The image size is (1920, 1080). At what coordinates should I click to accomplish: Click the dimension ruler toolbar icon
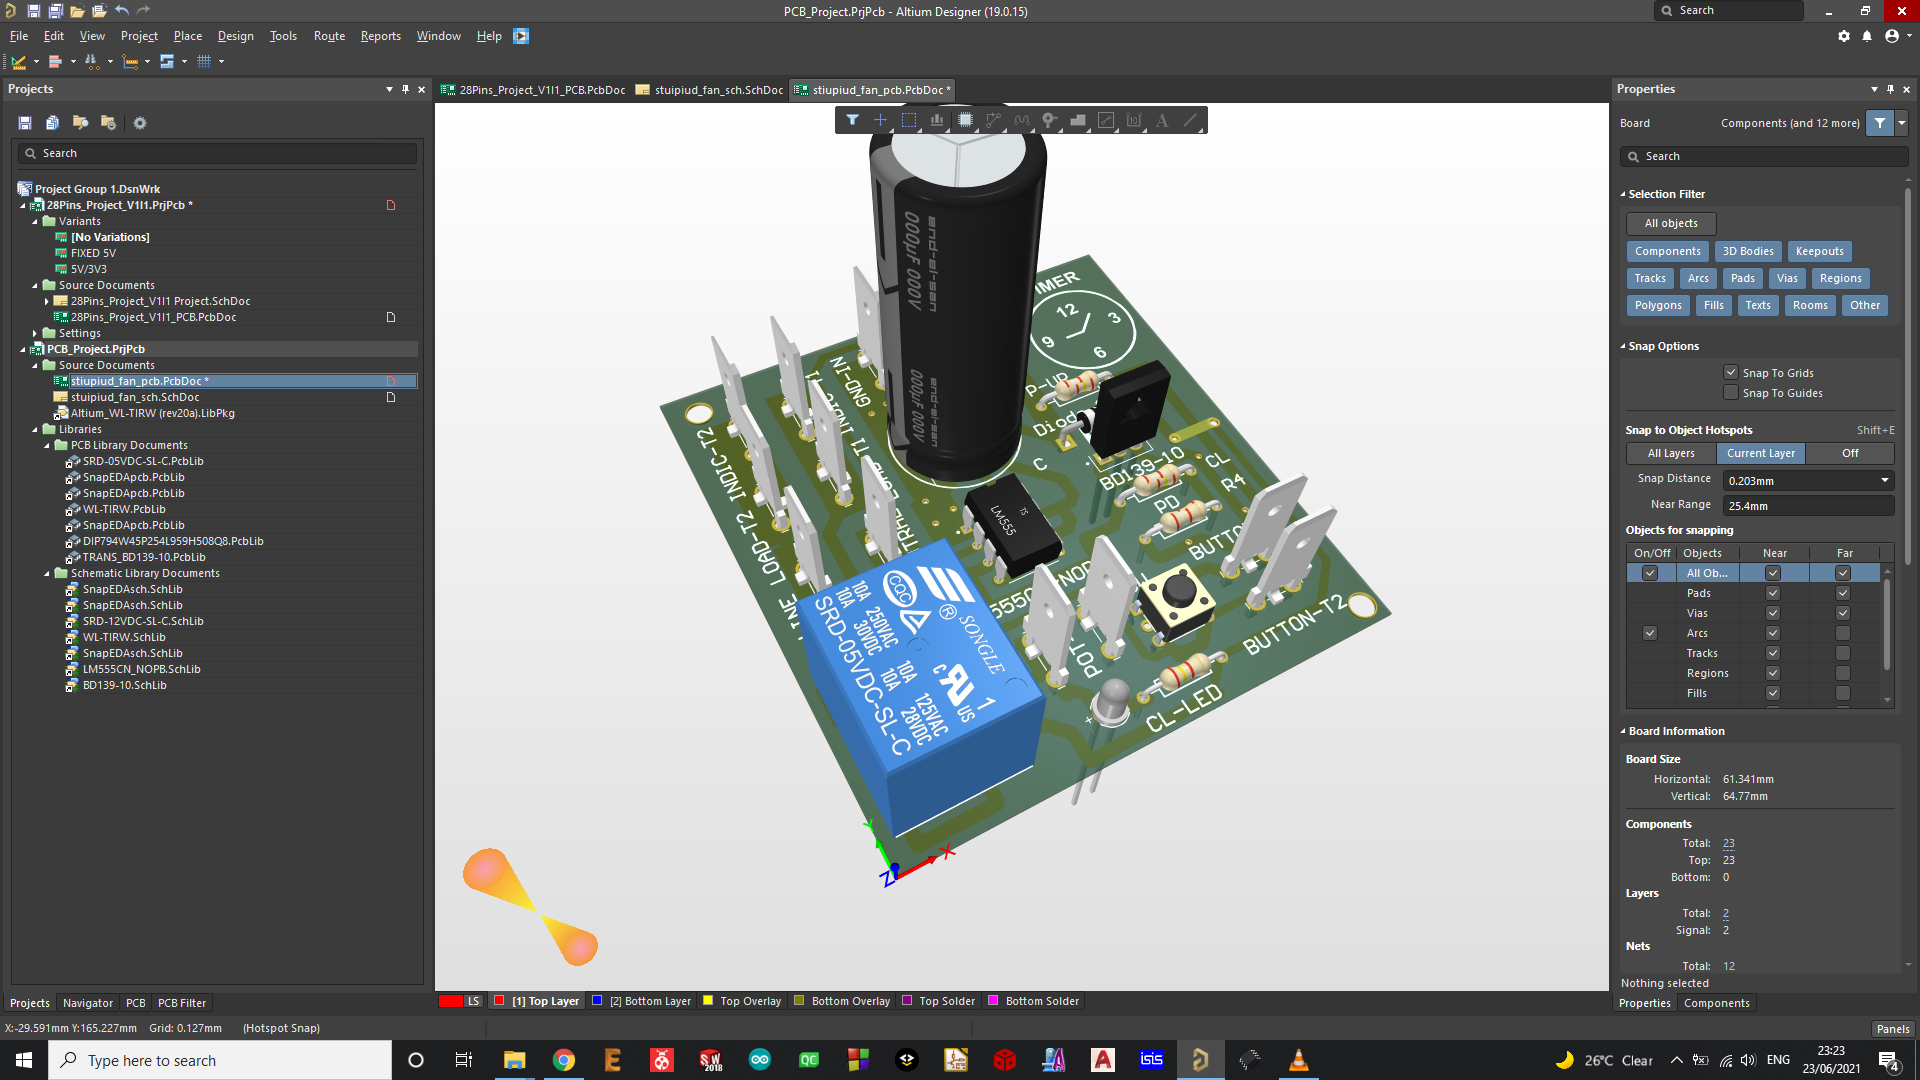pos(130,61)
